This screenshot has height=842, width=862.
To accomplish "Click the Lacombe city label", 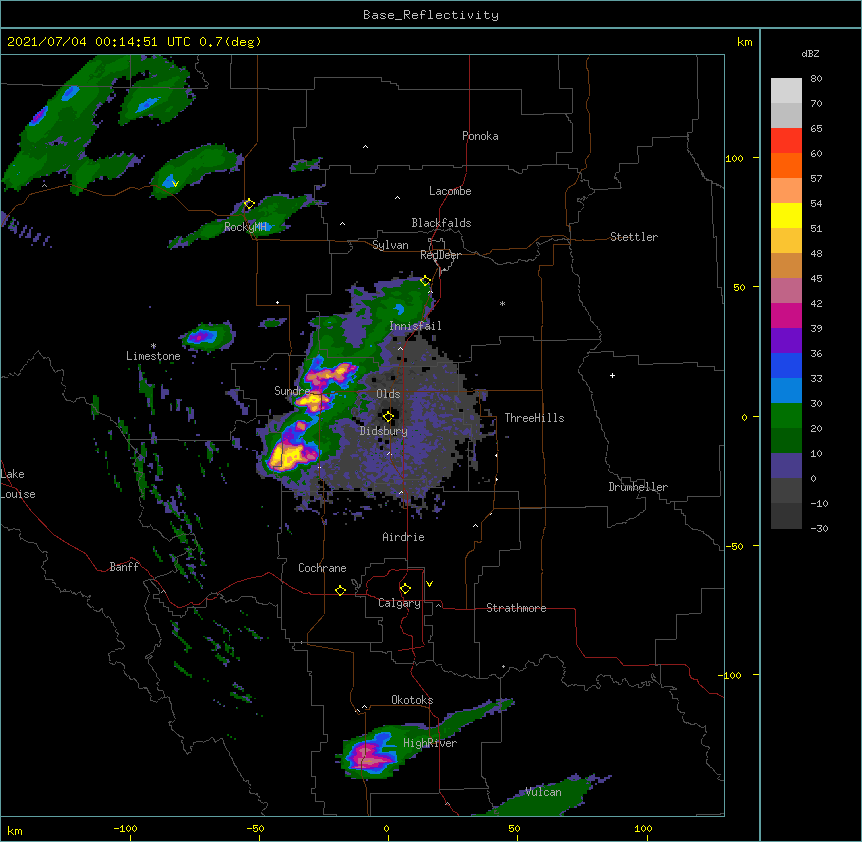I will (x=450, y=191).
